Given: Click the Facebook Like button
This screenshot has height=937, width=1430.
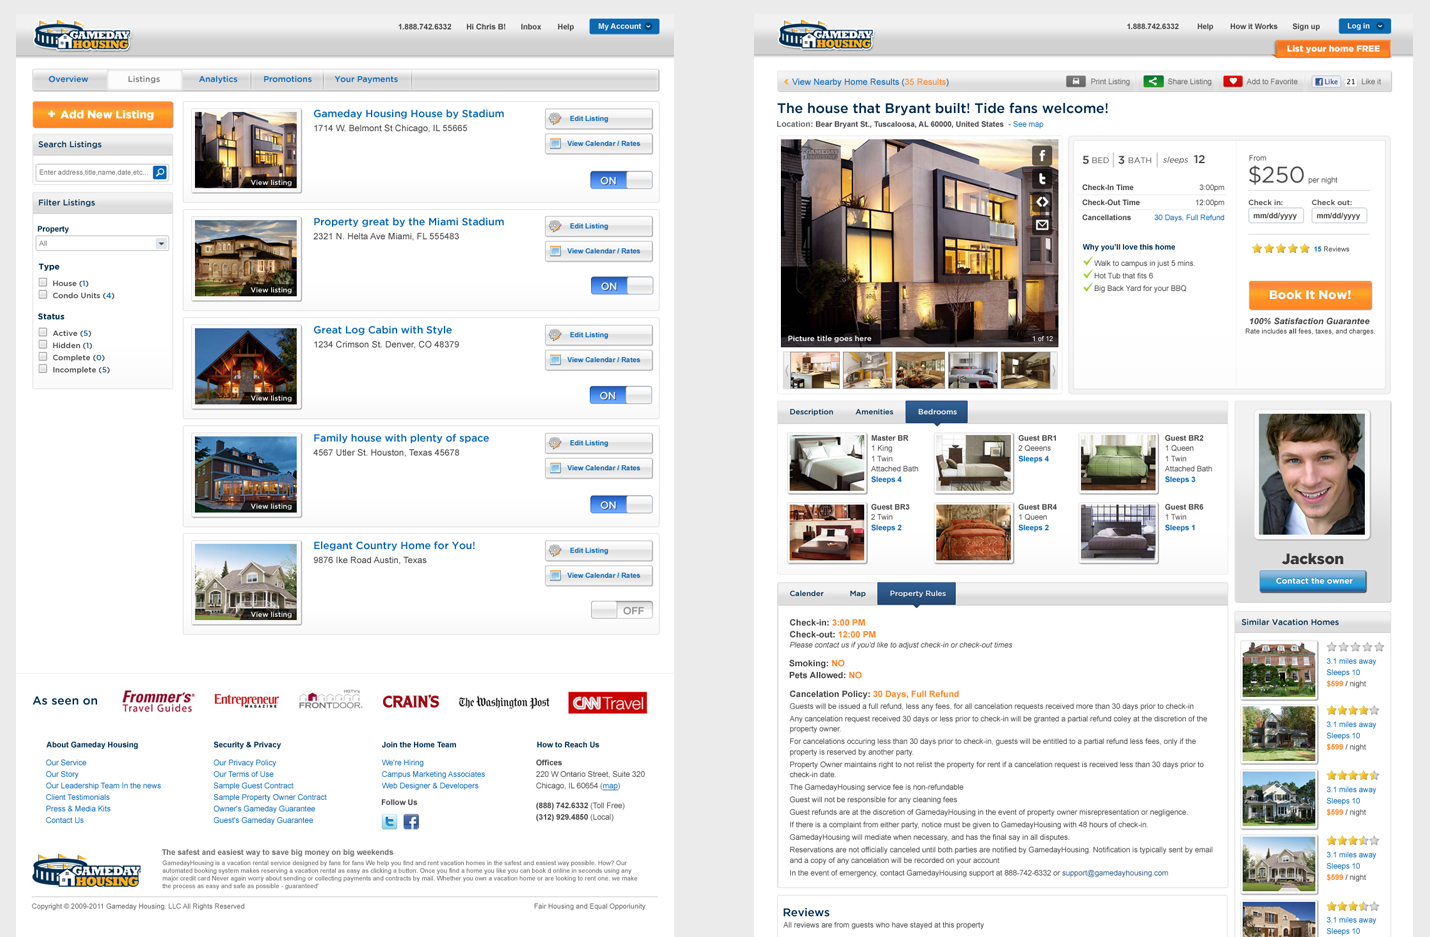Looking at the screenshot, I should coord(1326,82).
